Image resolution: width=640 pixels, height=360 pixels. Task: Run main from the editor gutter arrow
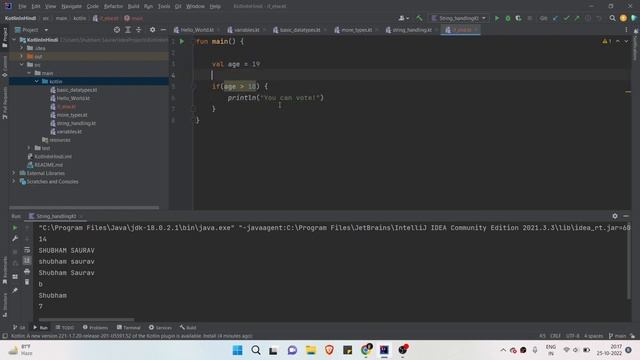click(x=182, y=41)
